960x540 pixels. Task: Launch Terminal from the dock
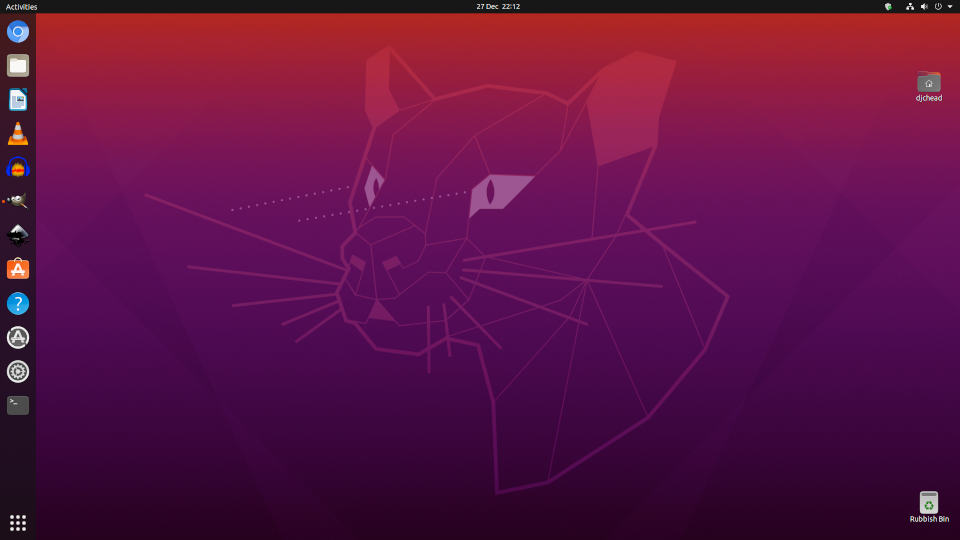(x=18, y=405)
